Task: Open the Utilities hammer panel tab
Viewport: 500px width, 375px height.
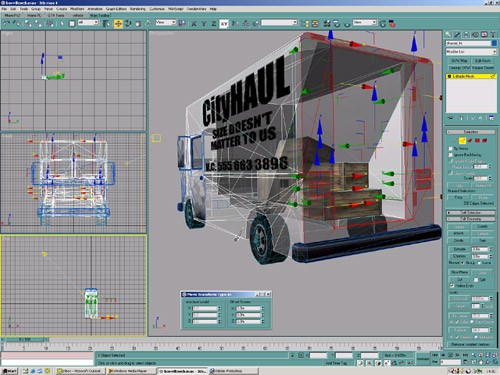Action: [x=493, y=34]
